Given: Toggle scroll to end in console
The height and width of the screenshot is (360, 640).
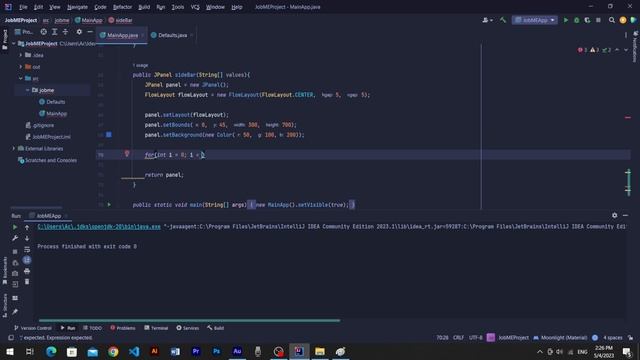Looking at the screenshot, I should (27, 260).
